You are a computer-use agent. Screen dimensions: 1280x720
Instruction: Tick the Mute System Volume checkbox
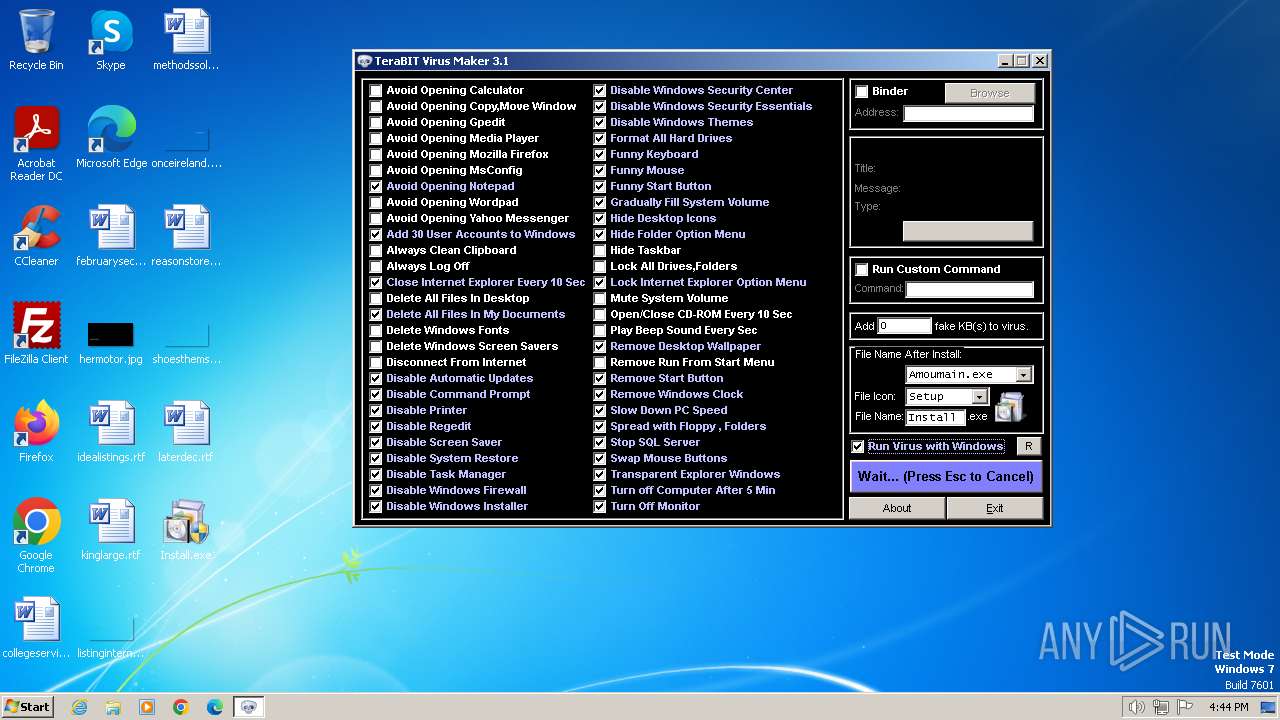[x=600, y=298]
